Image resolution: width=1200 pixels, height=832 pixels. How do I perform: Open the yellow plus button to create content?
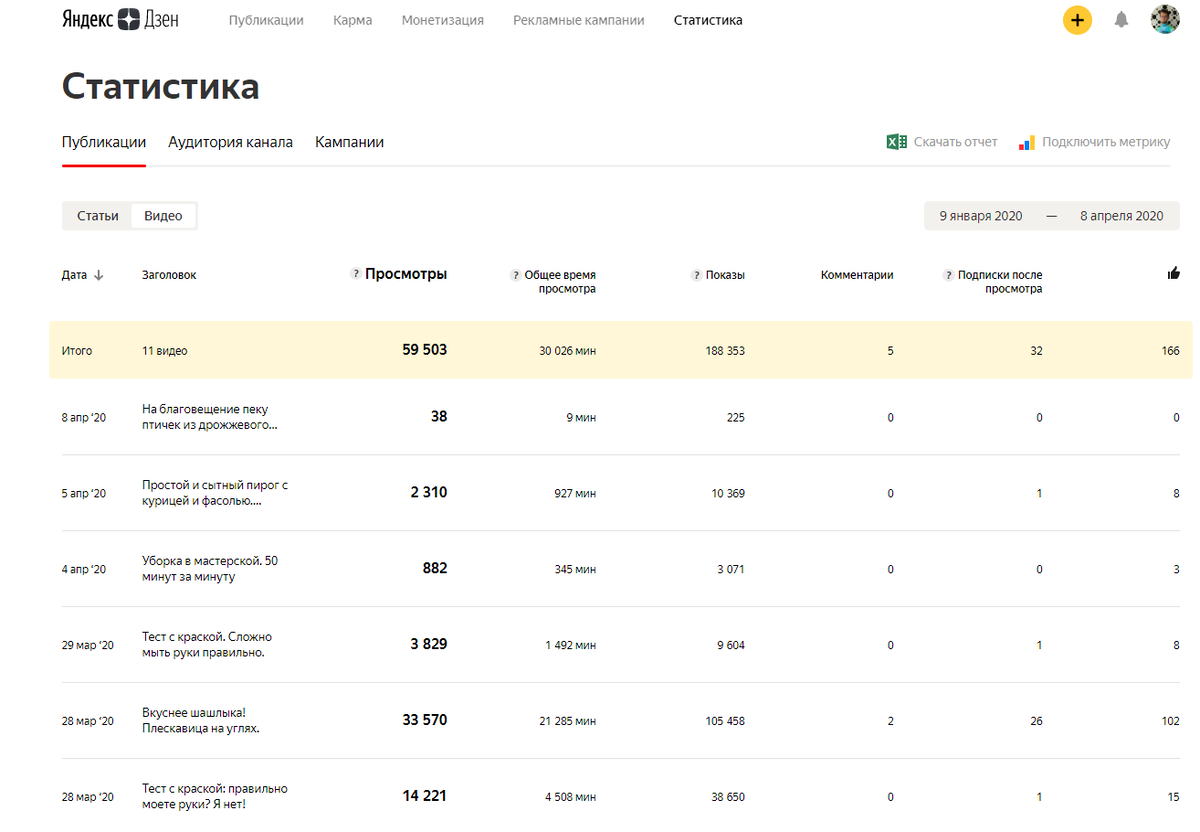click(1077, 19)
